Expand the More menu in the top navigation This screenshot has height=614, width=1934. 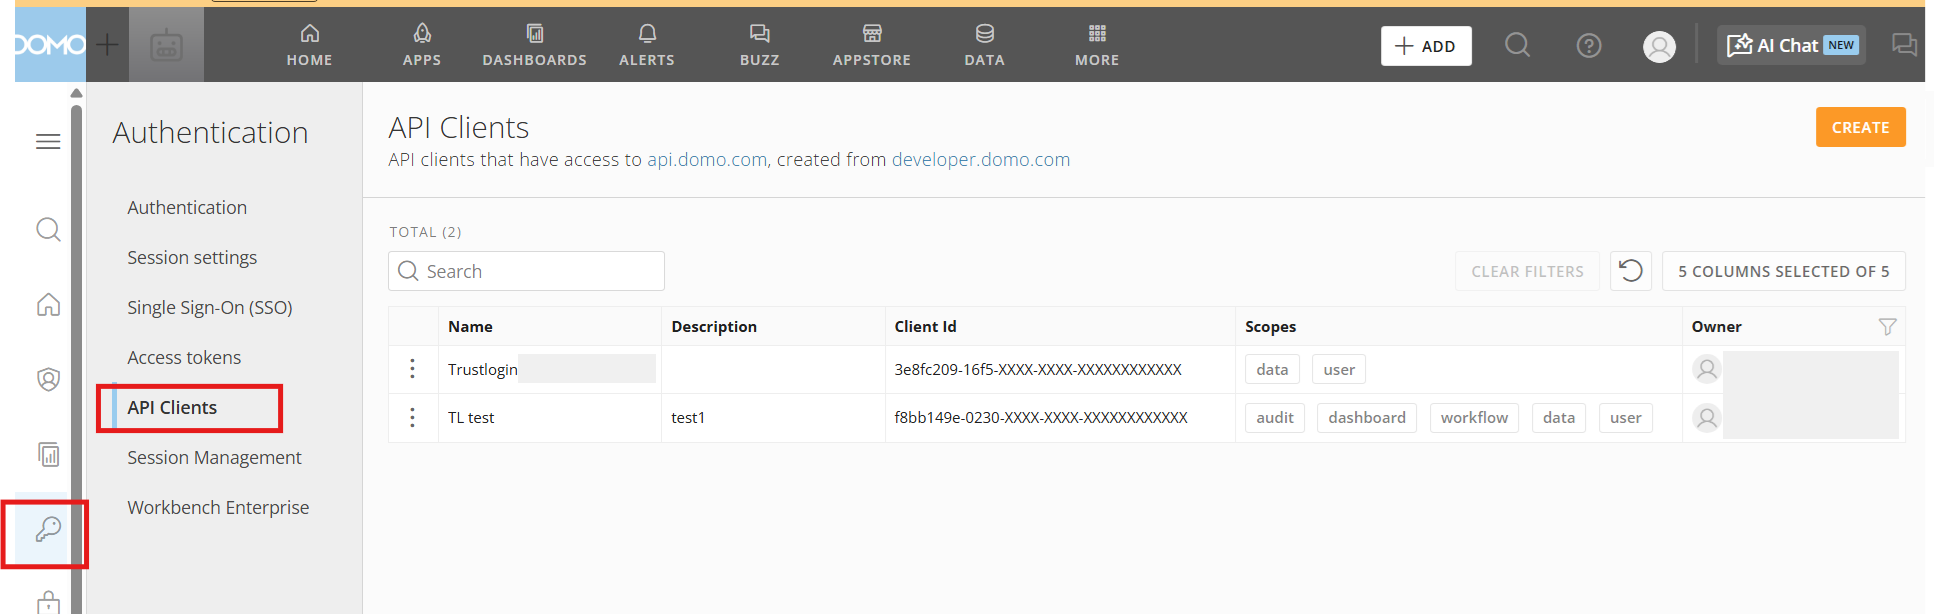click(x=1097, y=46)
